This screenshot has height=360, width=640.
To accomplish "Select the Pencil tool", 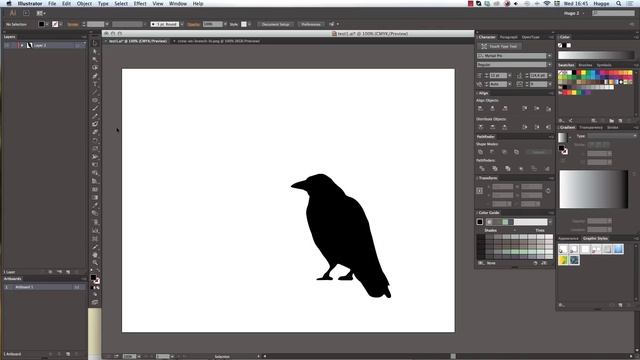I will 95,116.
